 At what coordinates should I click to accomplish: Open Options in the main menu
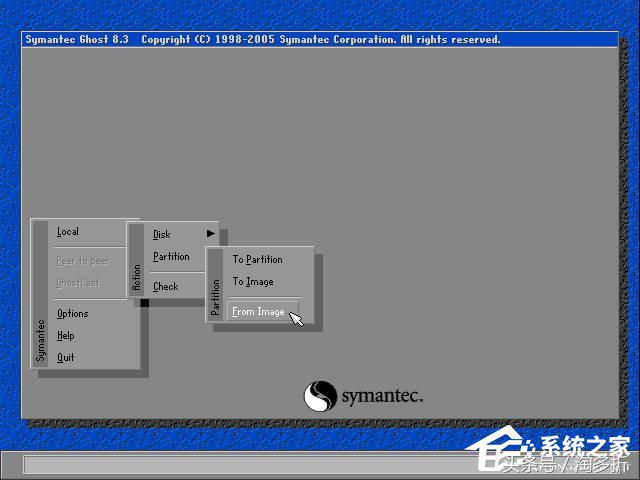click(x=73, y=314)
